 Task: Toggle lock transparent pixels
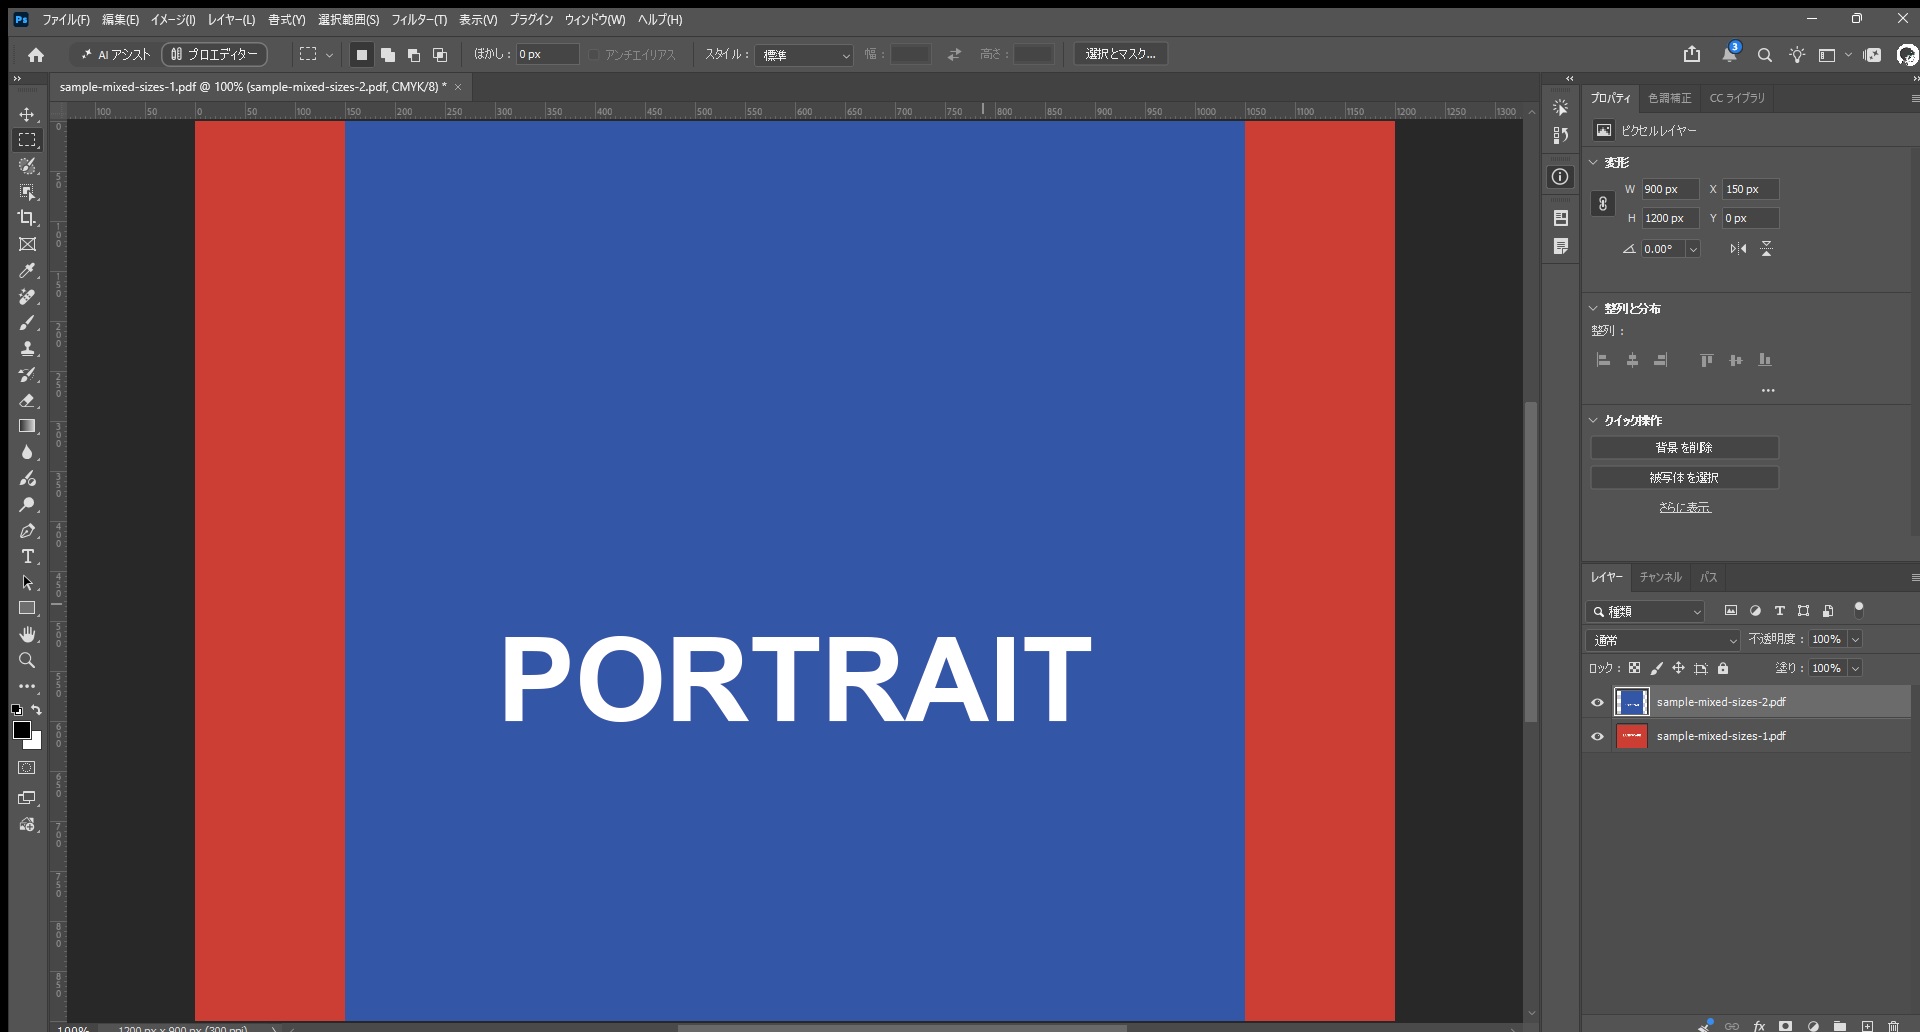pos(1634,668)
